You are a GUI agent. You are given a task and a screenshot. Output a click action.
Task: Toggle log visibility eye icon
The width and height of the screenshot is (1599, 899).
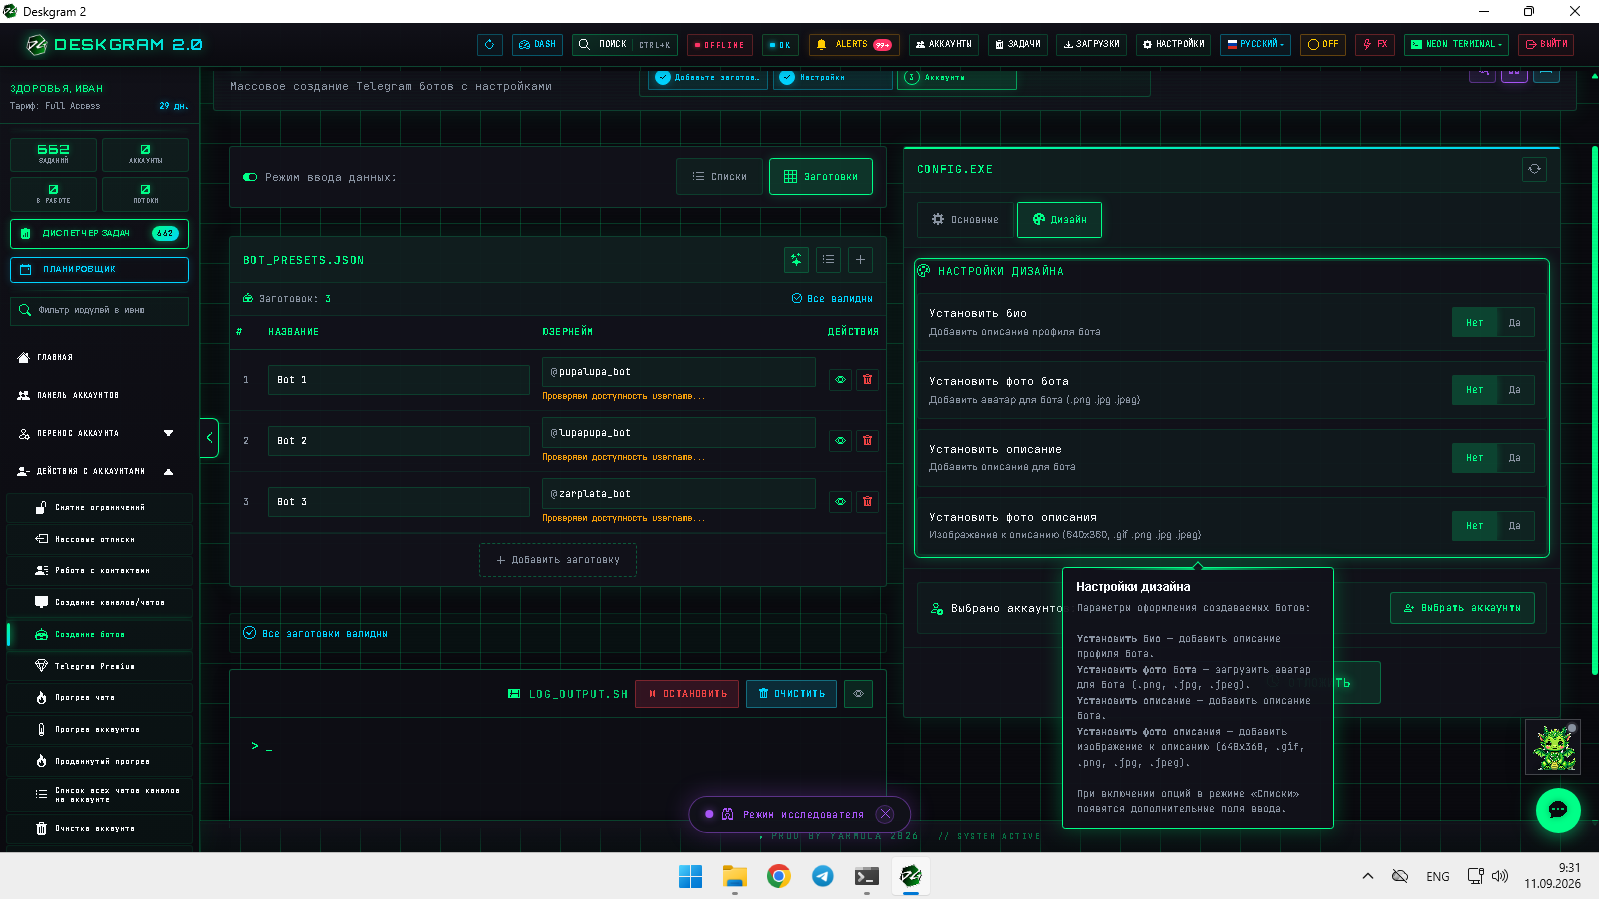click(858, 694)
